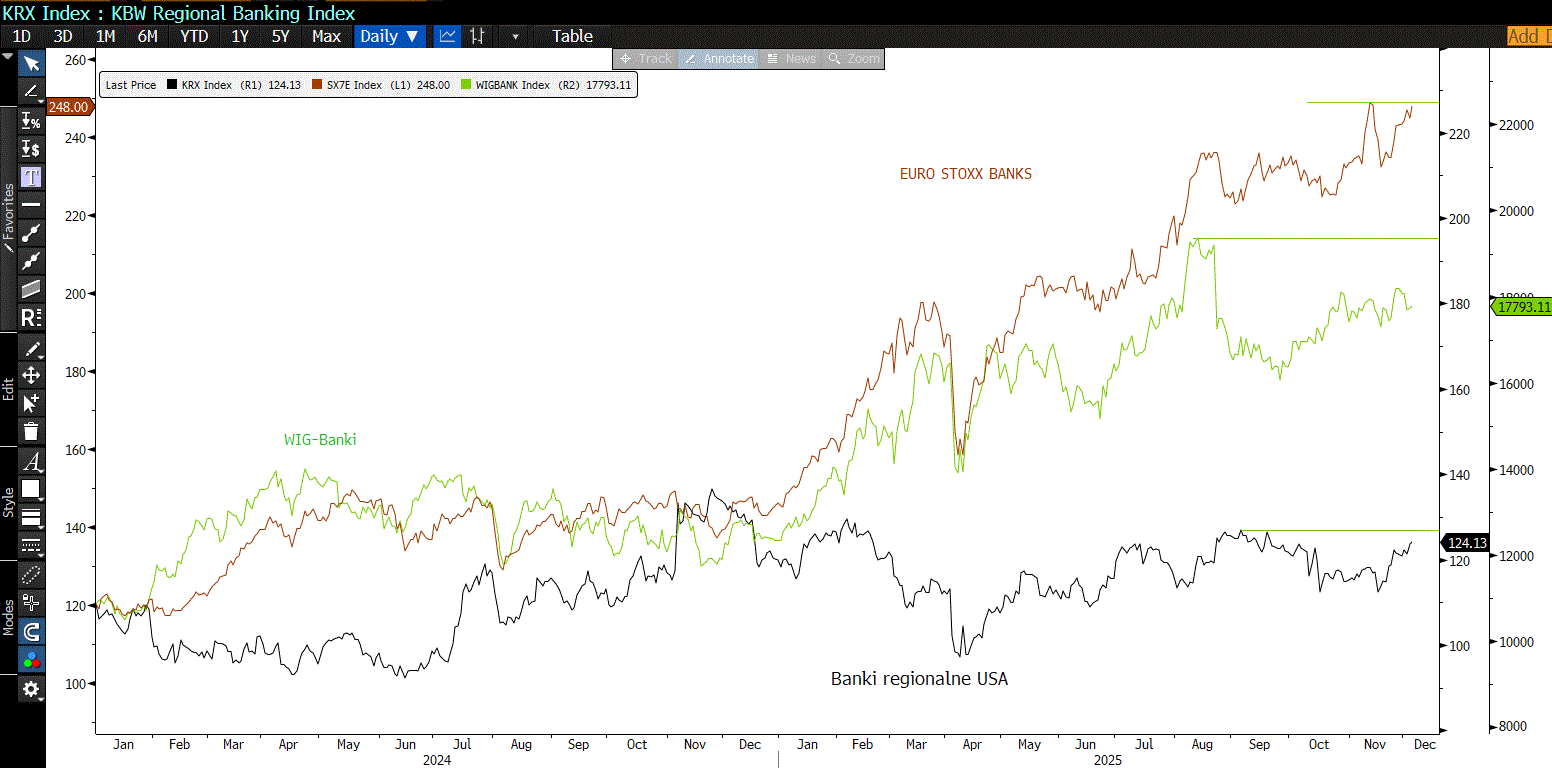The image size is (1552, 768).
Task: Open the Daily periodicity dropdown
Action: coord(389,36)
